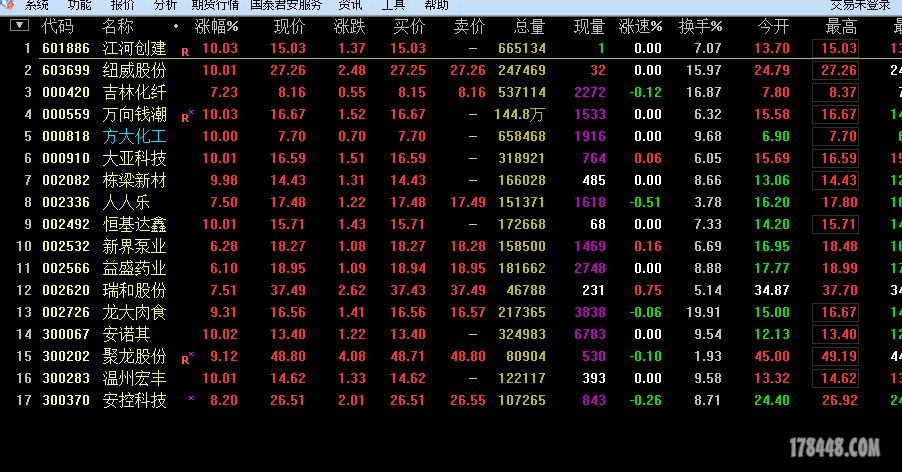902x472 pixels.
Task: Open the 帮助 menu
Action: click(x=437, y=5)
